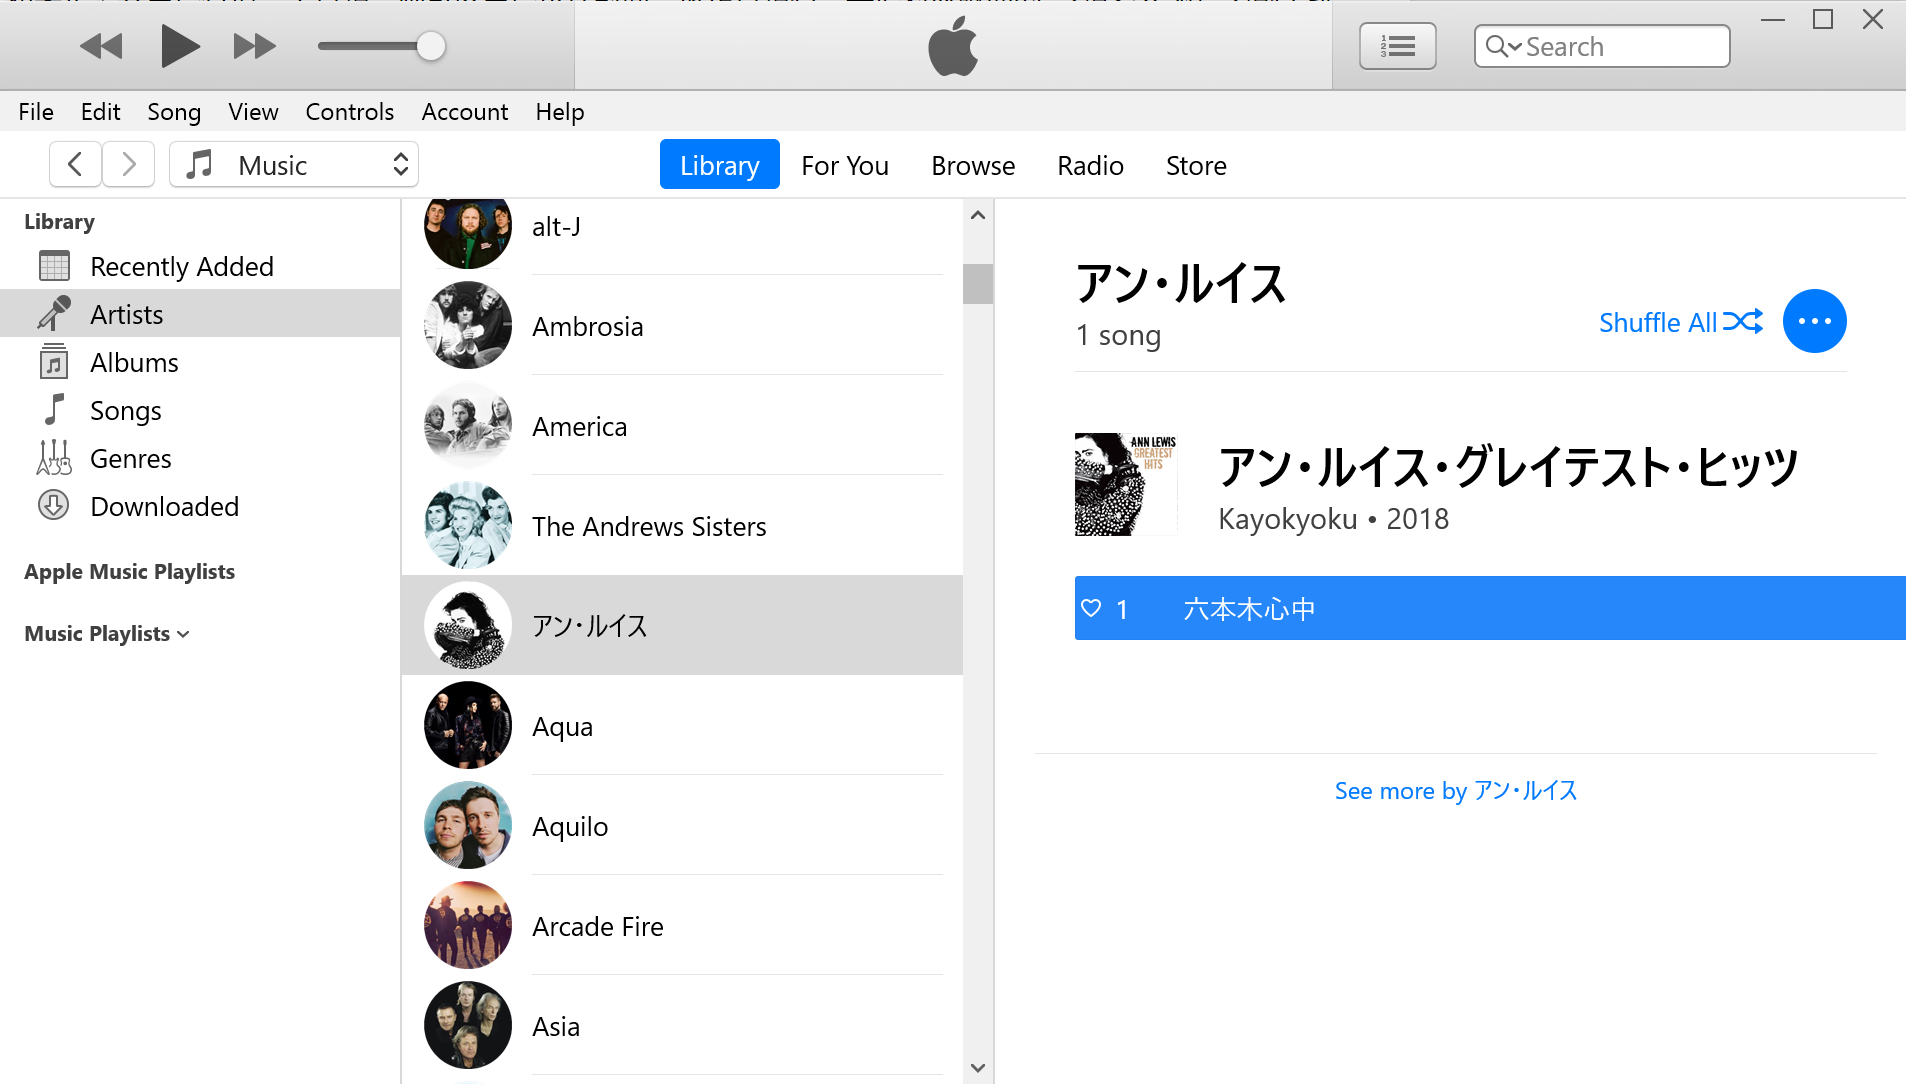This screenshot has height=1084, width=1906.
Task: Click the Kayokyoku genre and year text
Action: (1334, 519)
